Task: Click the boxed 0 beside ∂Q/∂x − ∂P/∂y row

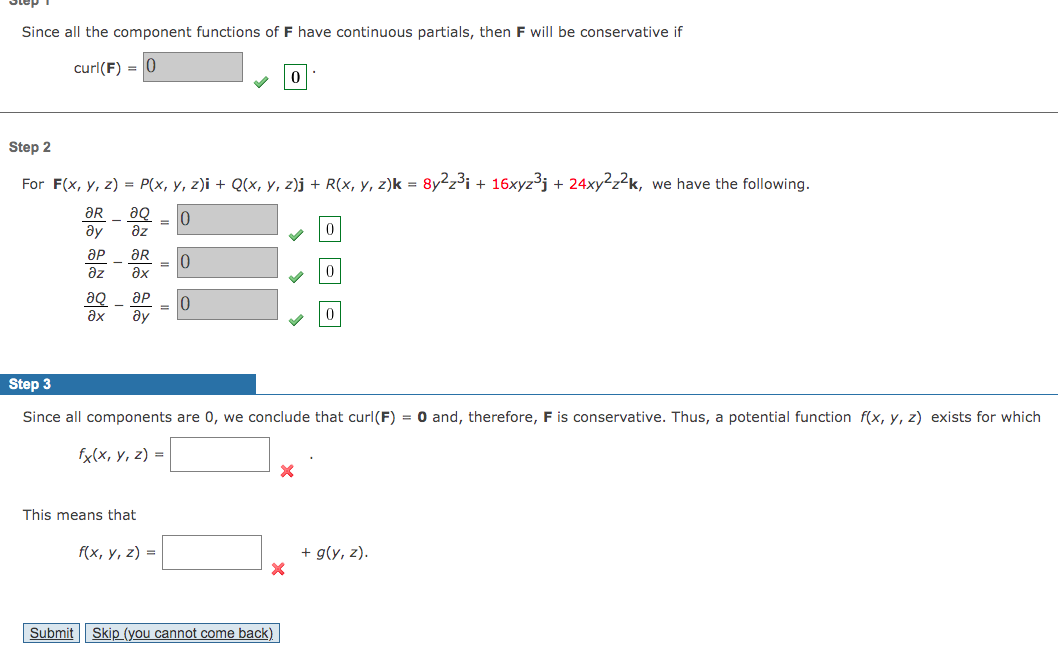Action: pos(329,313)
